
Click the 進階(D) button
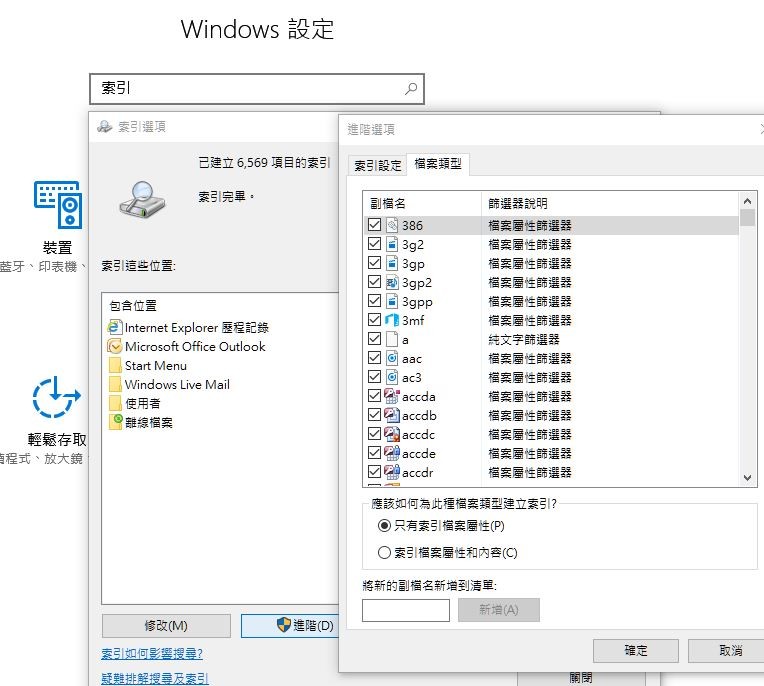point(289,626)
